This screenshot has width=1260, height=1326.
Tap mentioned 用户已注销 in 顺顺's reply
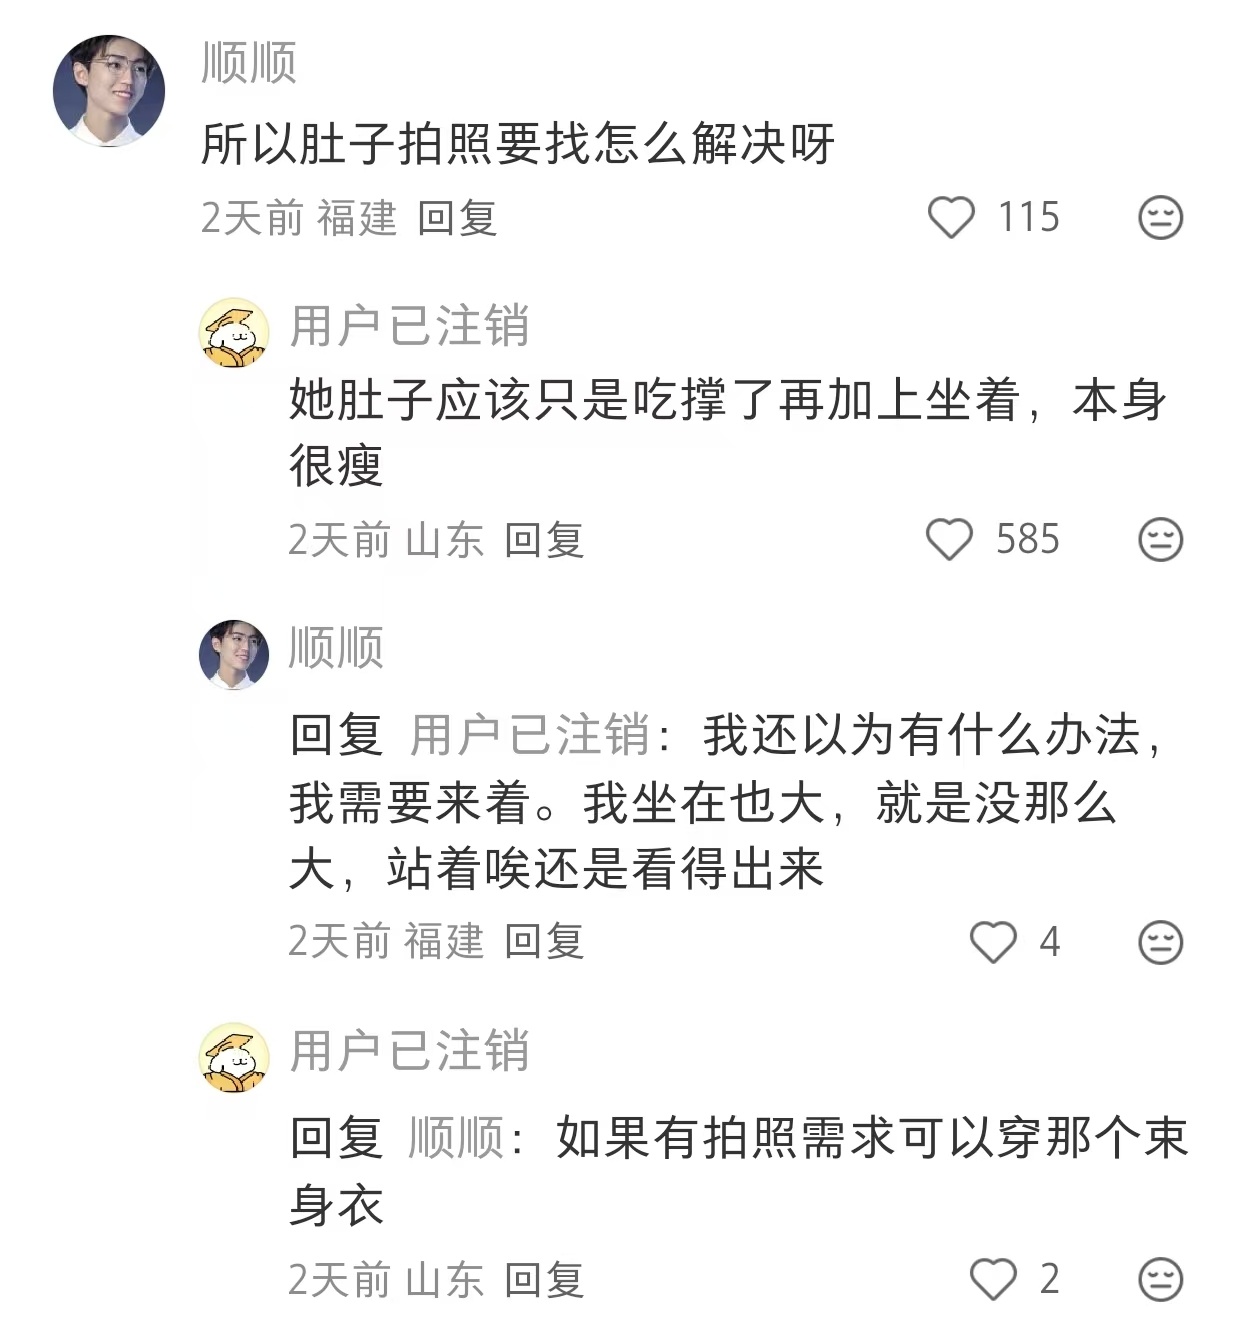click(529, 736)
